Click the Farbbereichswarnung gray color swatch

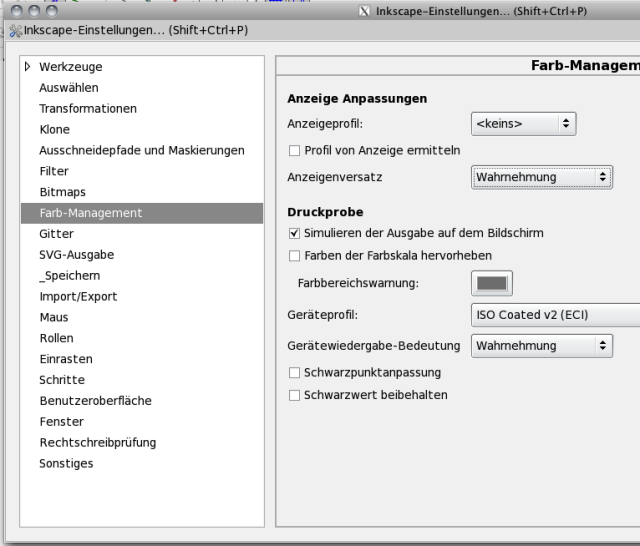tap(492, 283)
